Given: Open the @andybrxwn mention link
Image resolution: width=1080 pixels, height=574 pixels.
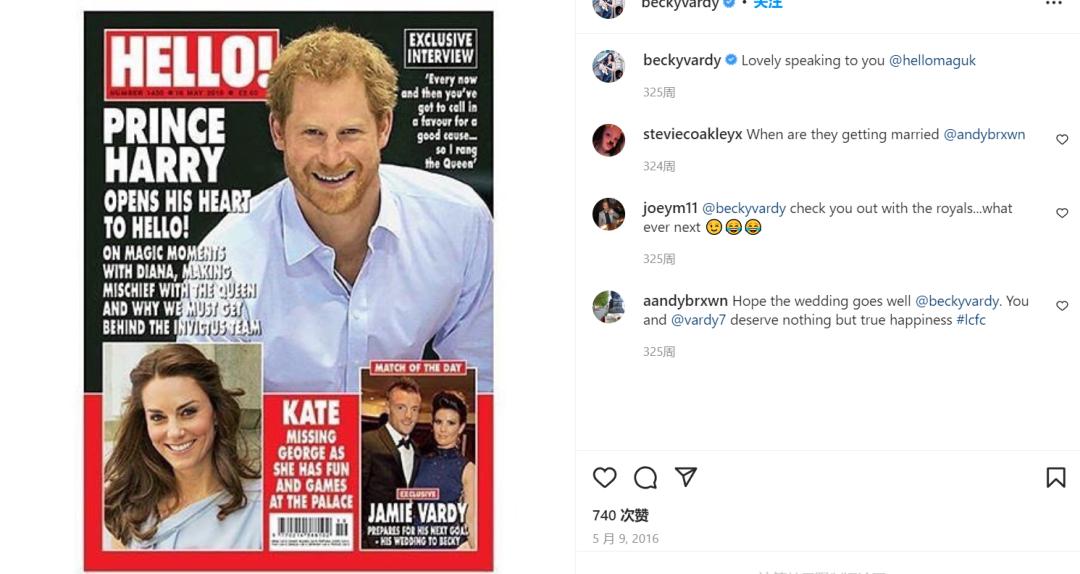Looking at the screenshot, I should point(984,134).
